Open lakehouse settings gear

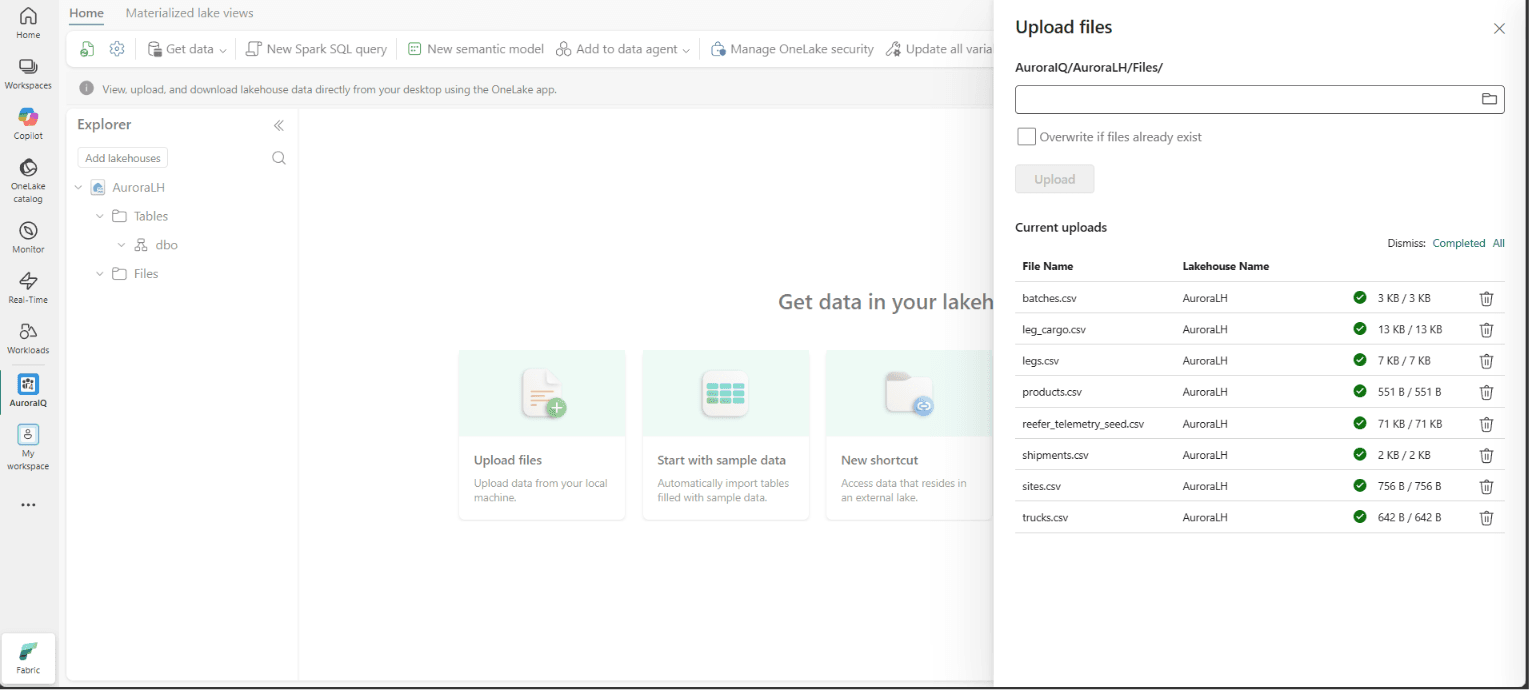tap(117, 49)
